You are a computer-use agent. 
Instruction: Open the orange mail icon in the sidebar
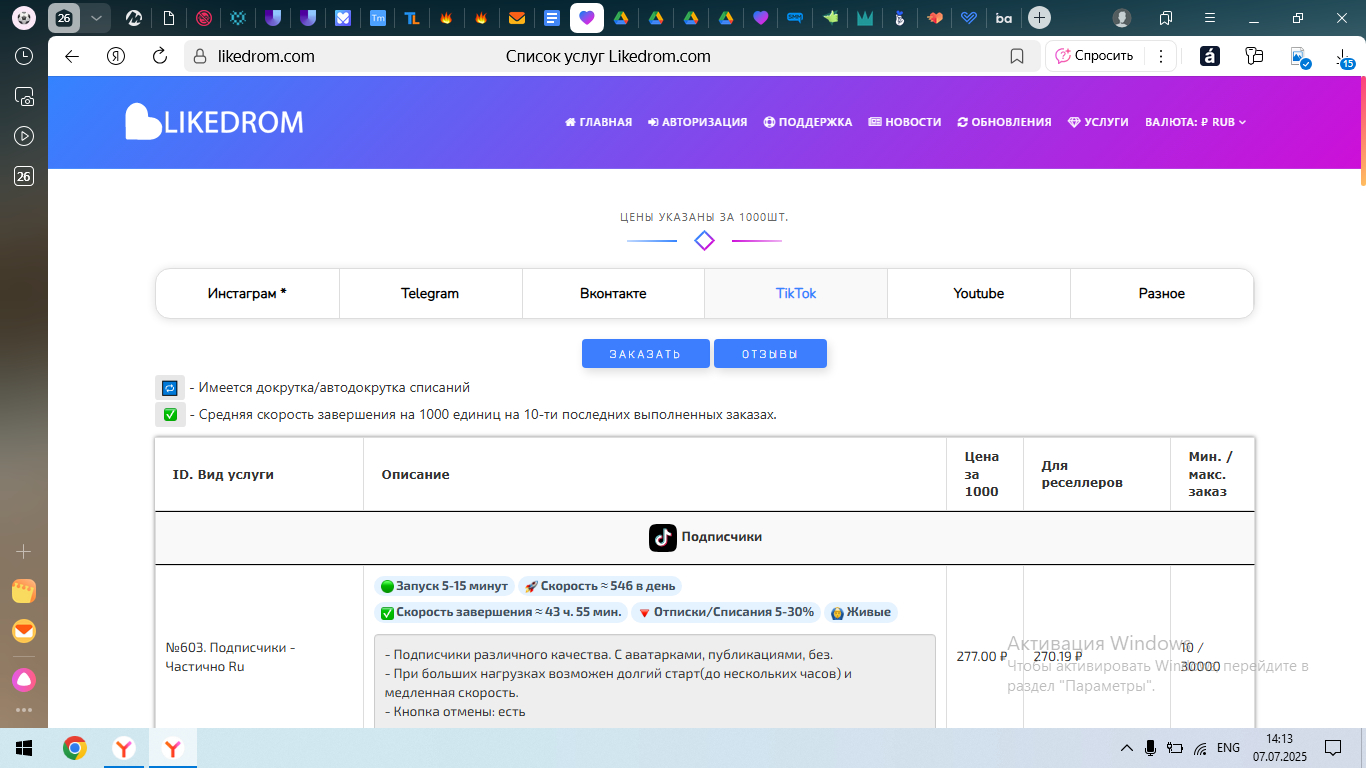24,631
